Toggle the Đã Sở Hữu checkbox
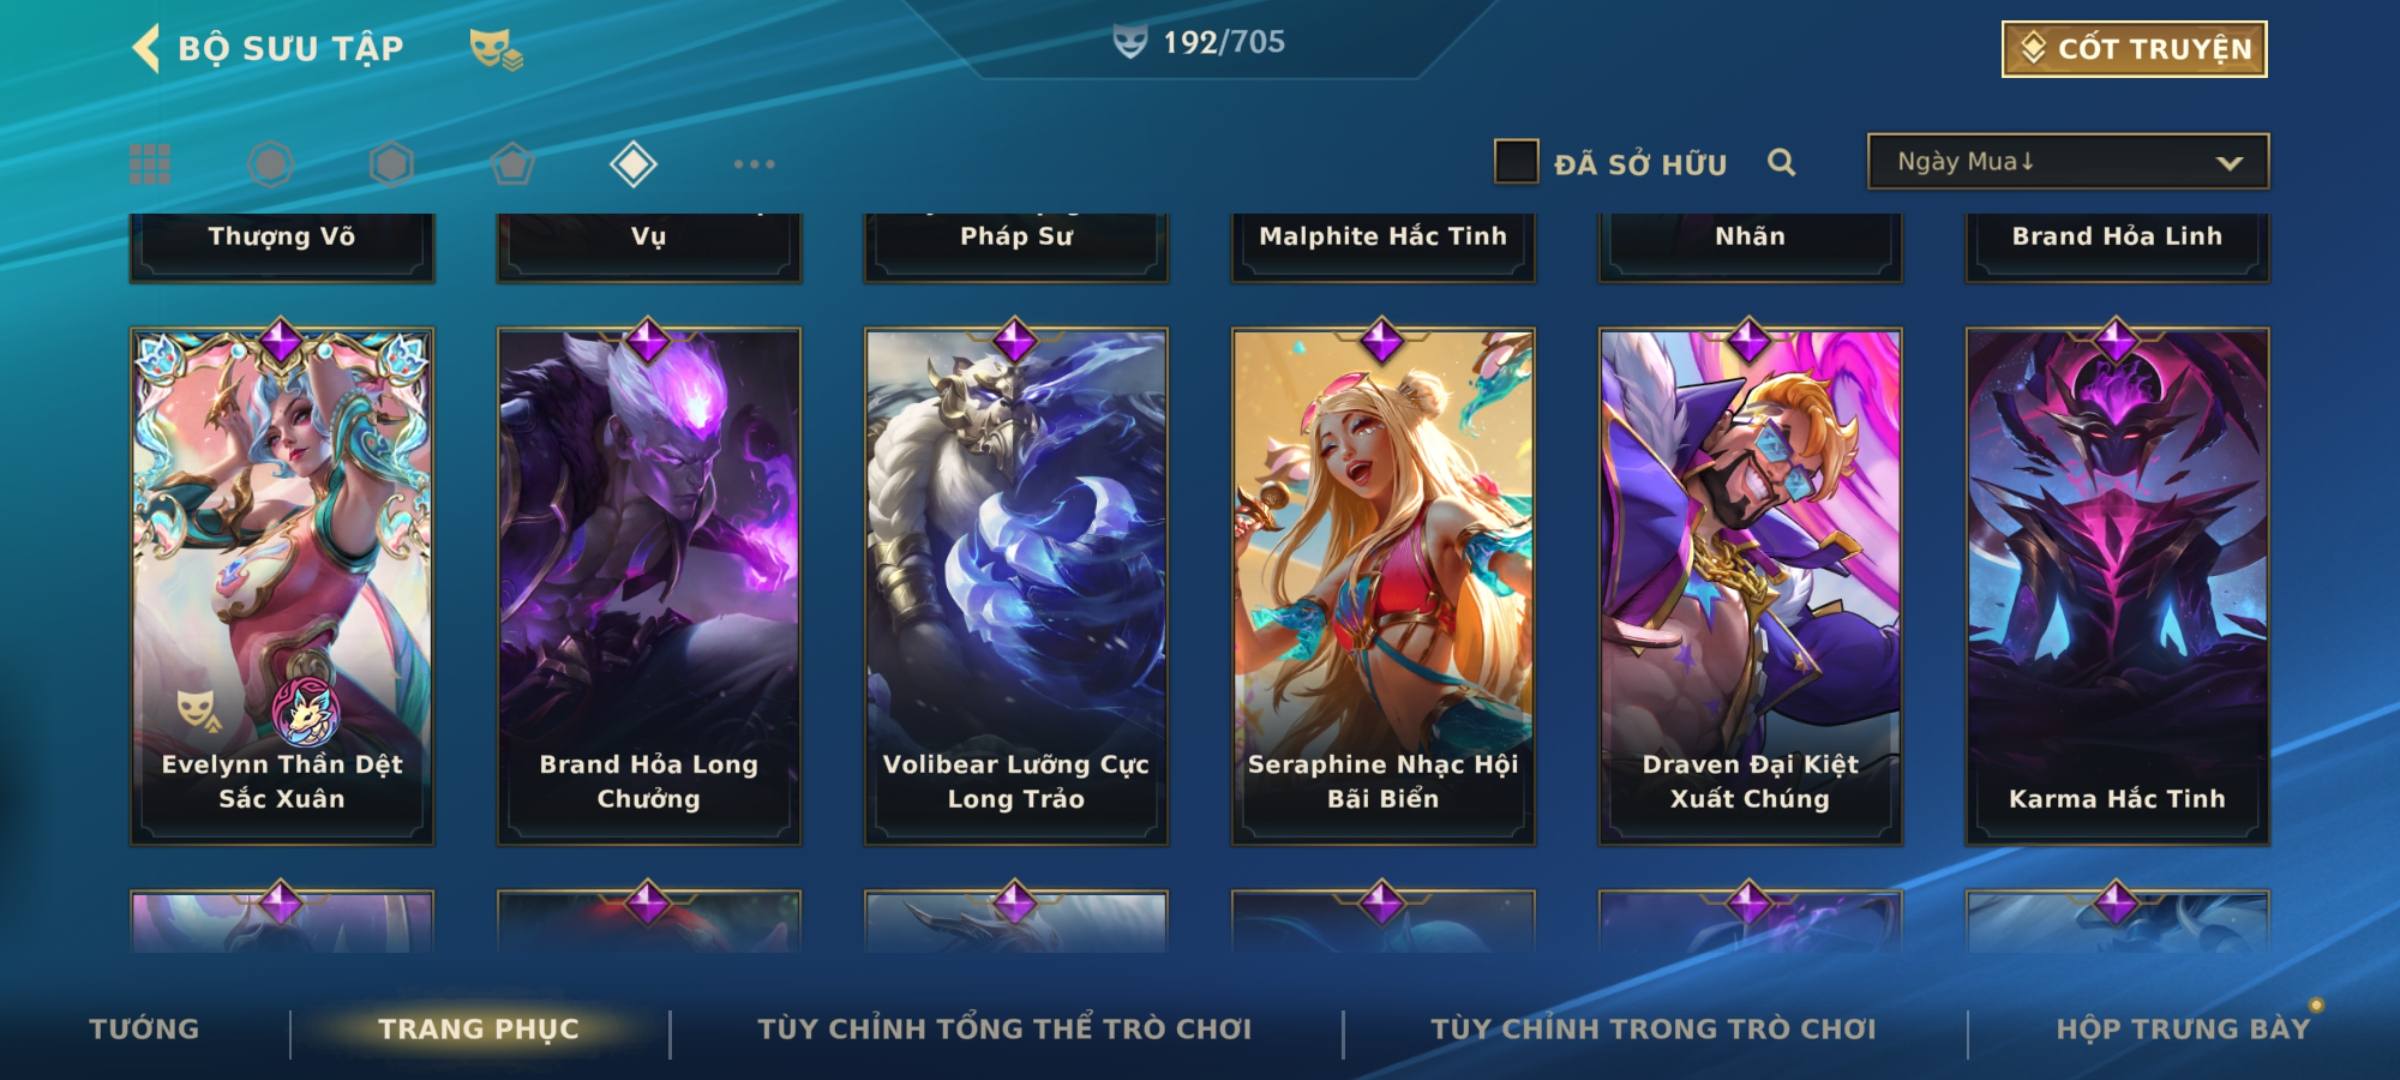 click(1516, 162)
